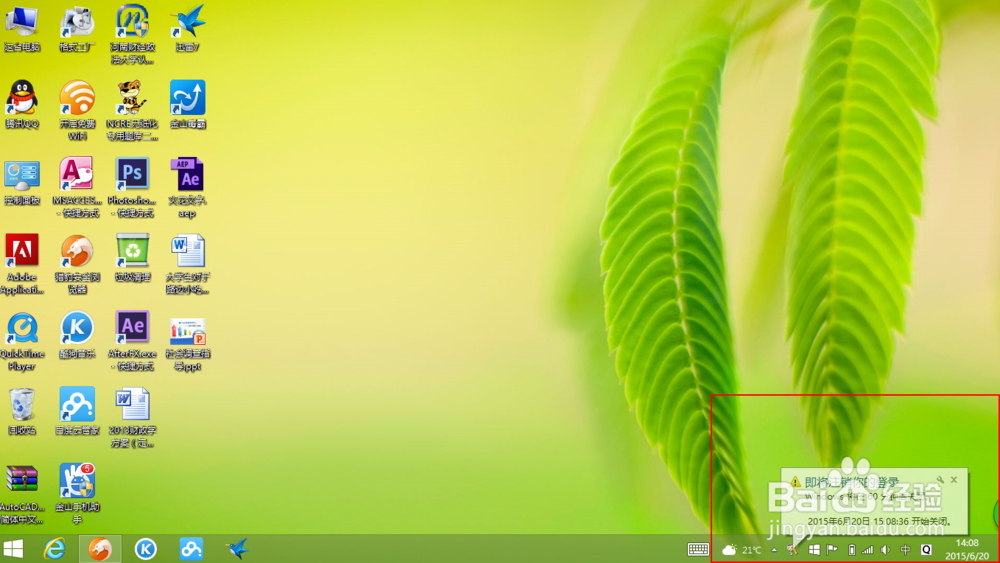Launch the 垃圾清理 green bin shortcut
Screen dimensions: 1000x563
(132, 258)
